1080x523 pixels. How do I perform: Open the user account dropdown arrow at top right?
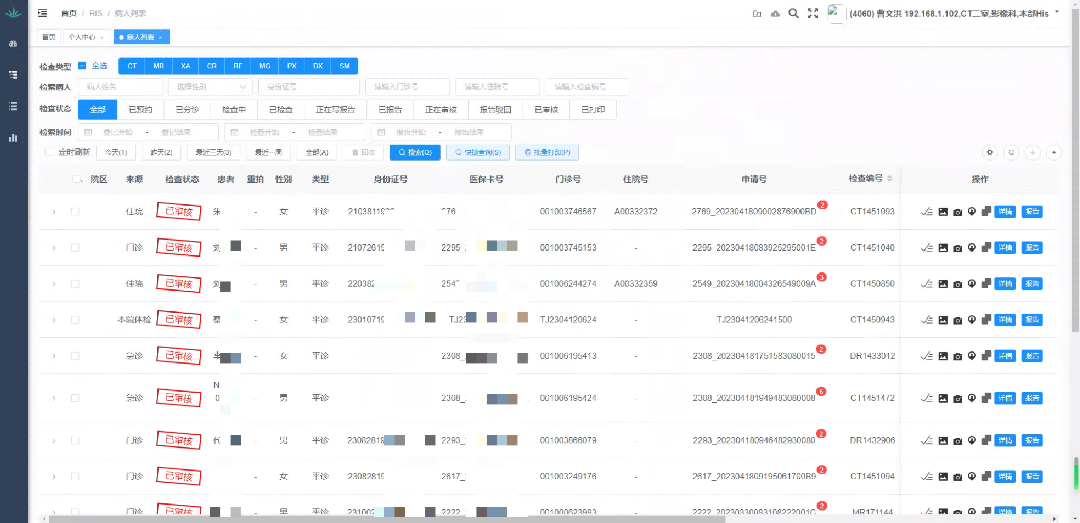tap(1057, 12)
